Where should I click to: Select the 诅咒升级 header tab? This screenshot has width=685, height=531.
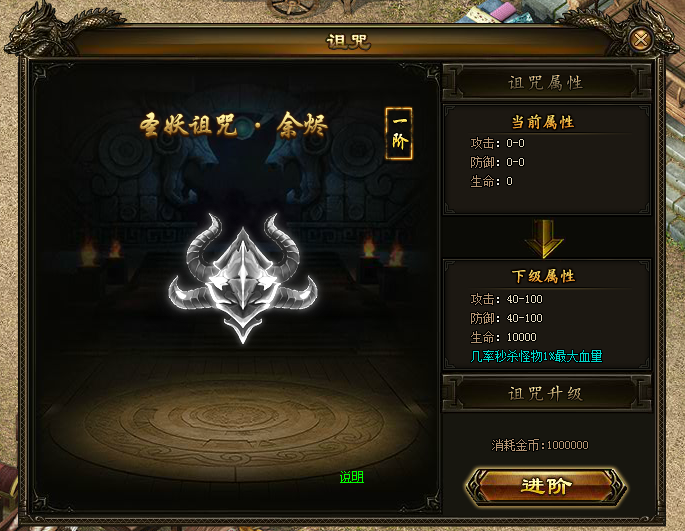click(x=547, y=393)
